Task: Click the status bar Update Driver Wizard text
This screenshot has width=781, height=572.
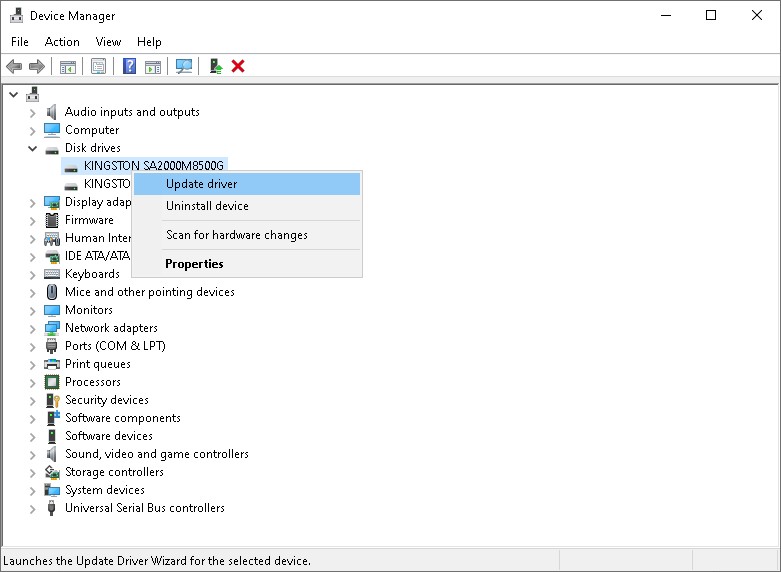Action: click(157, 561)
